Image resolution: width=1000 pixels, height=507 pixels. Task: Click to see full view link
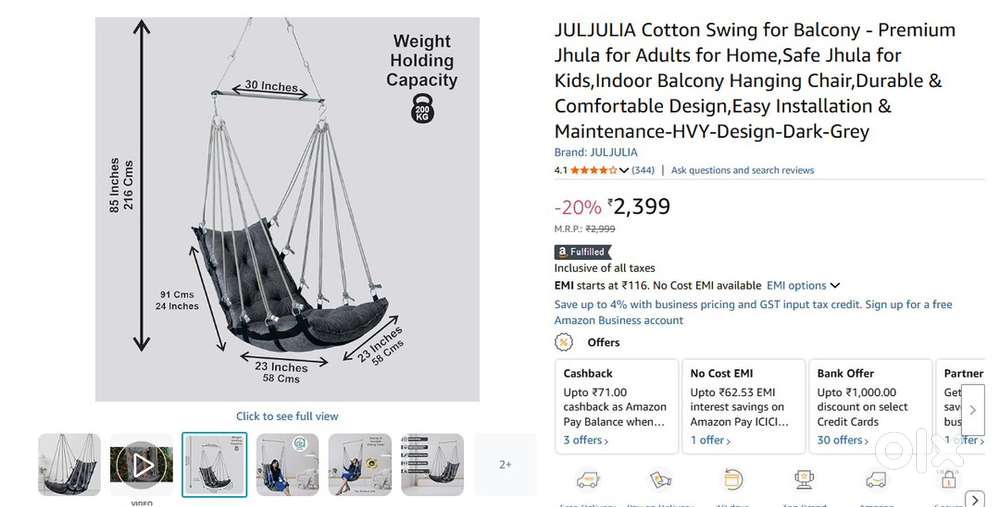(287, 416)
